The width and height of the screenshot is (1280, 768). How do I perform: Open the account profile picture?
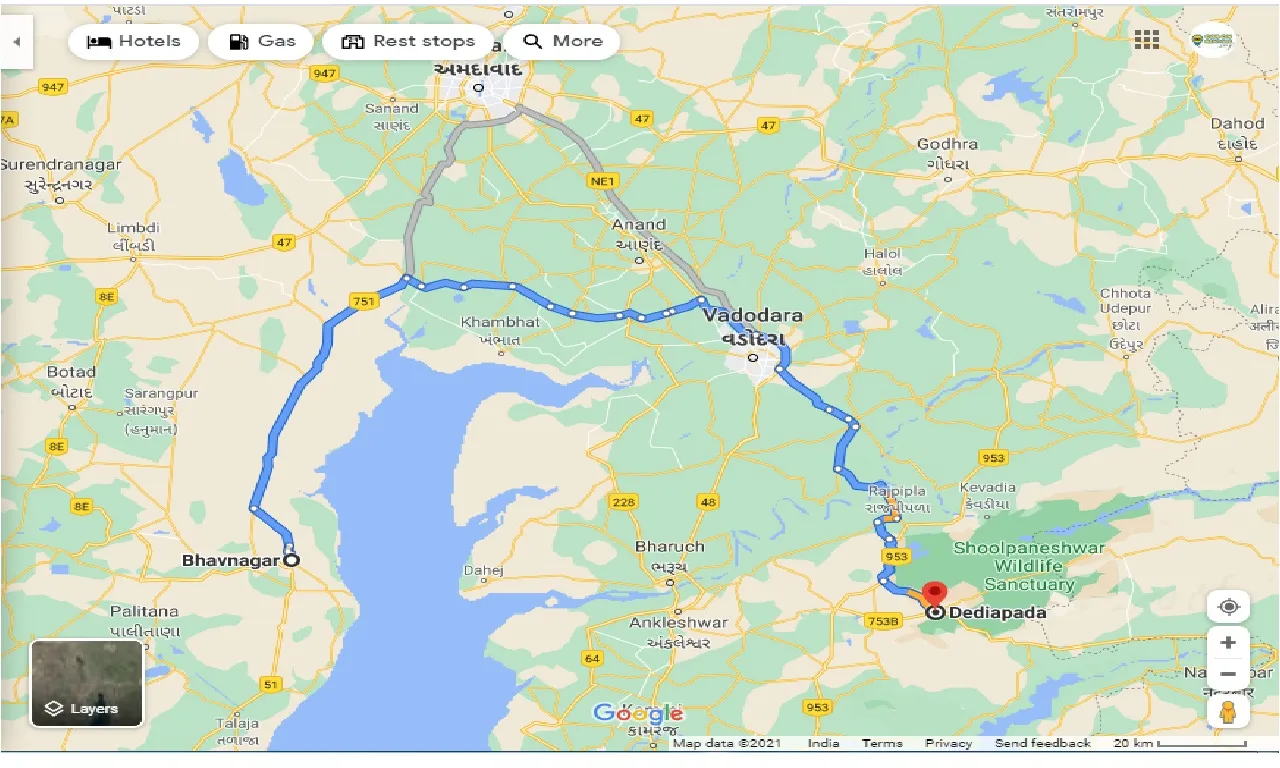pyautogui.click(x=1212, y=40)
